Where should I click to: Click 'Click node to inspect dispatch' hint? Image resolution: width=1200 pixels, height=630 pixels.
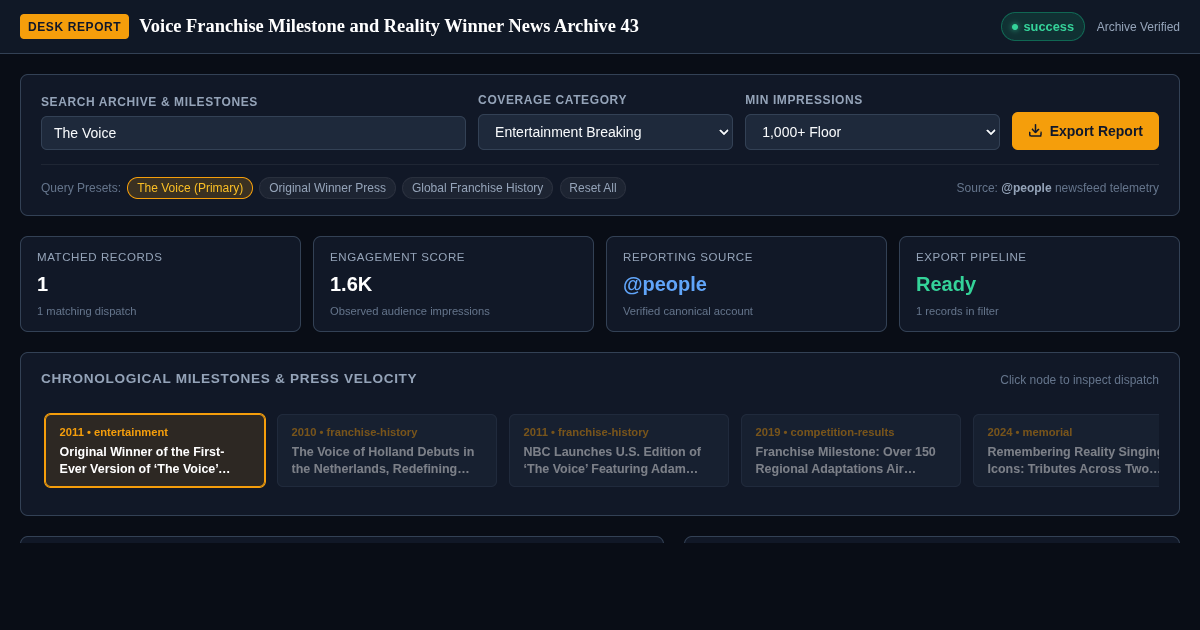tap(1079, 380)
